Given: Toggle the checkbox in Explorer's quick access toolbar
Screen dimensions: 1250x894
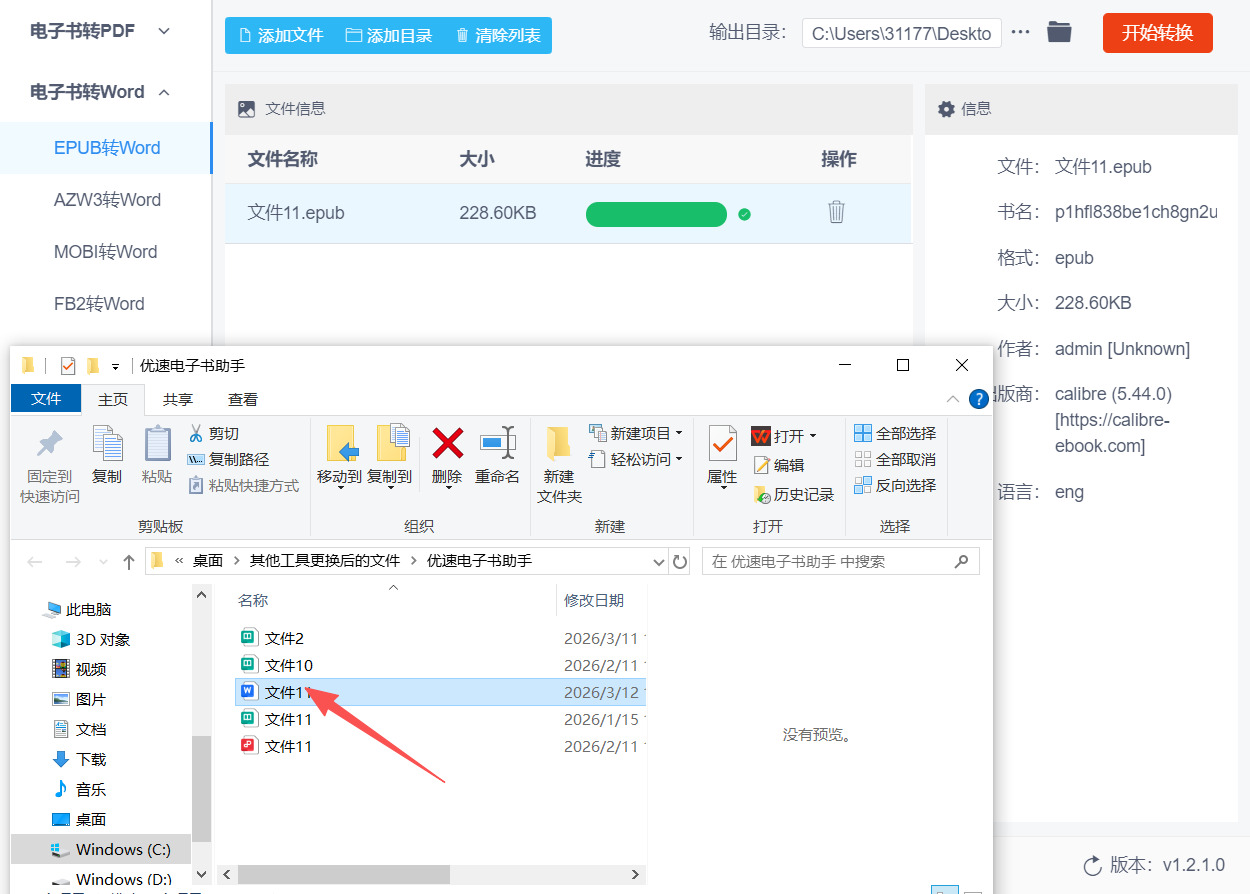Looking at the screenshot, I should coord(66,365).
